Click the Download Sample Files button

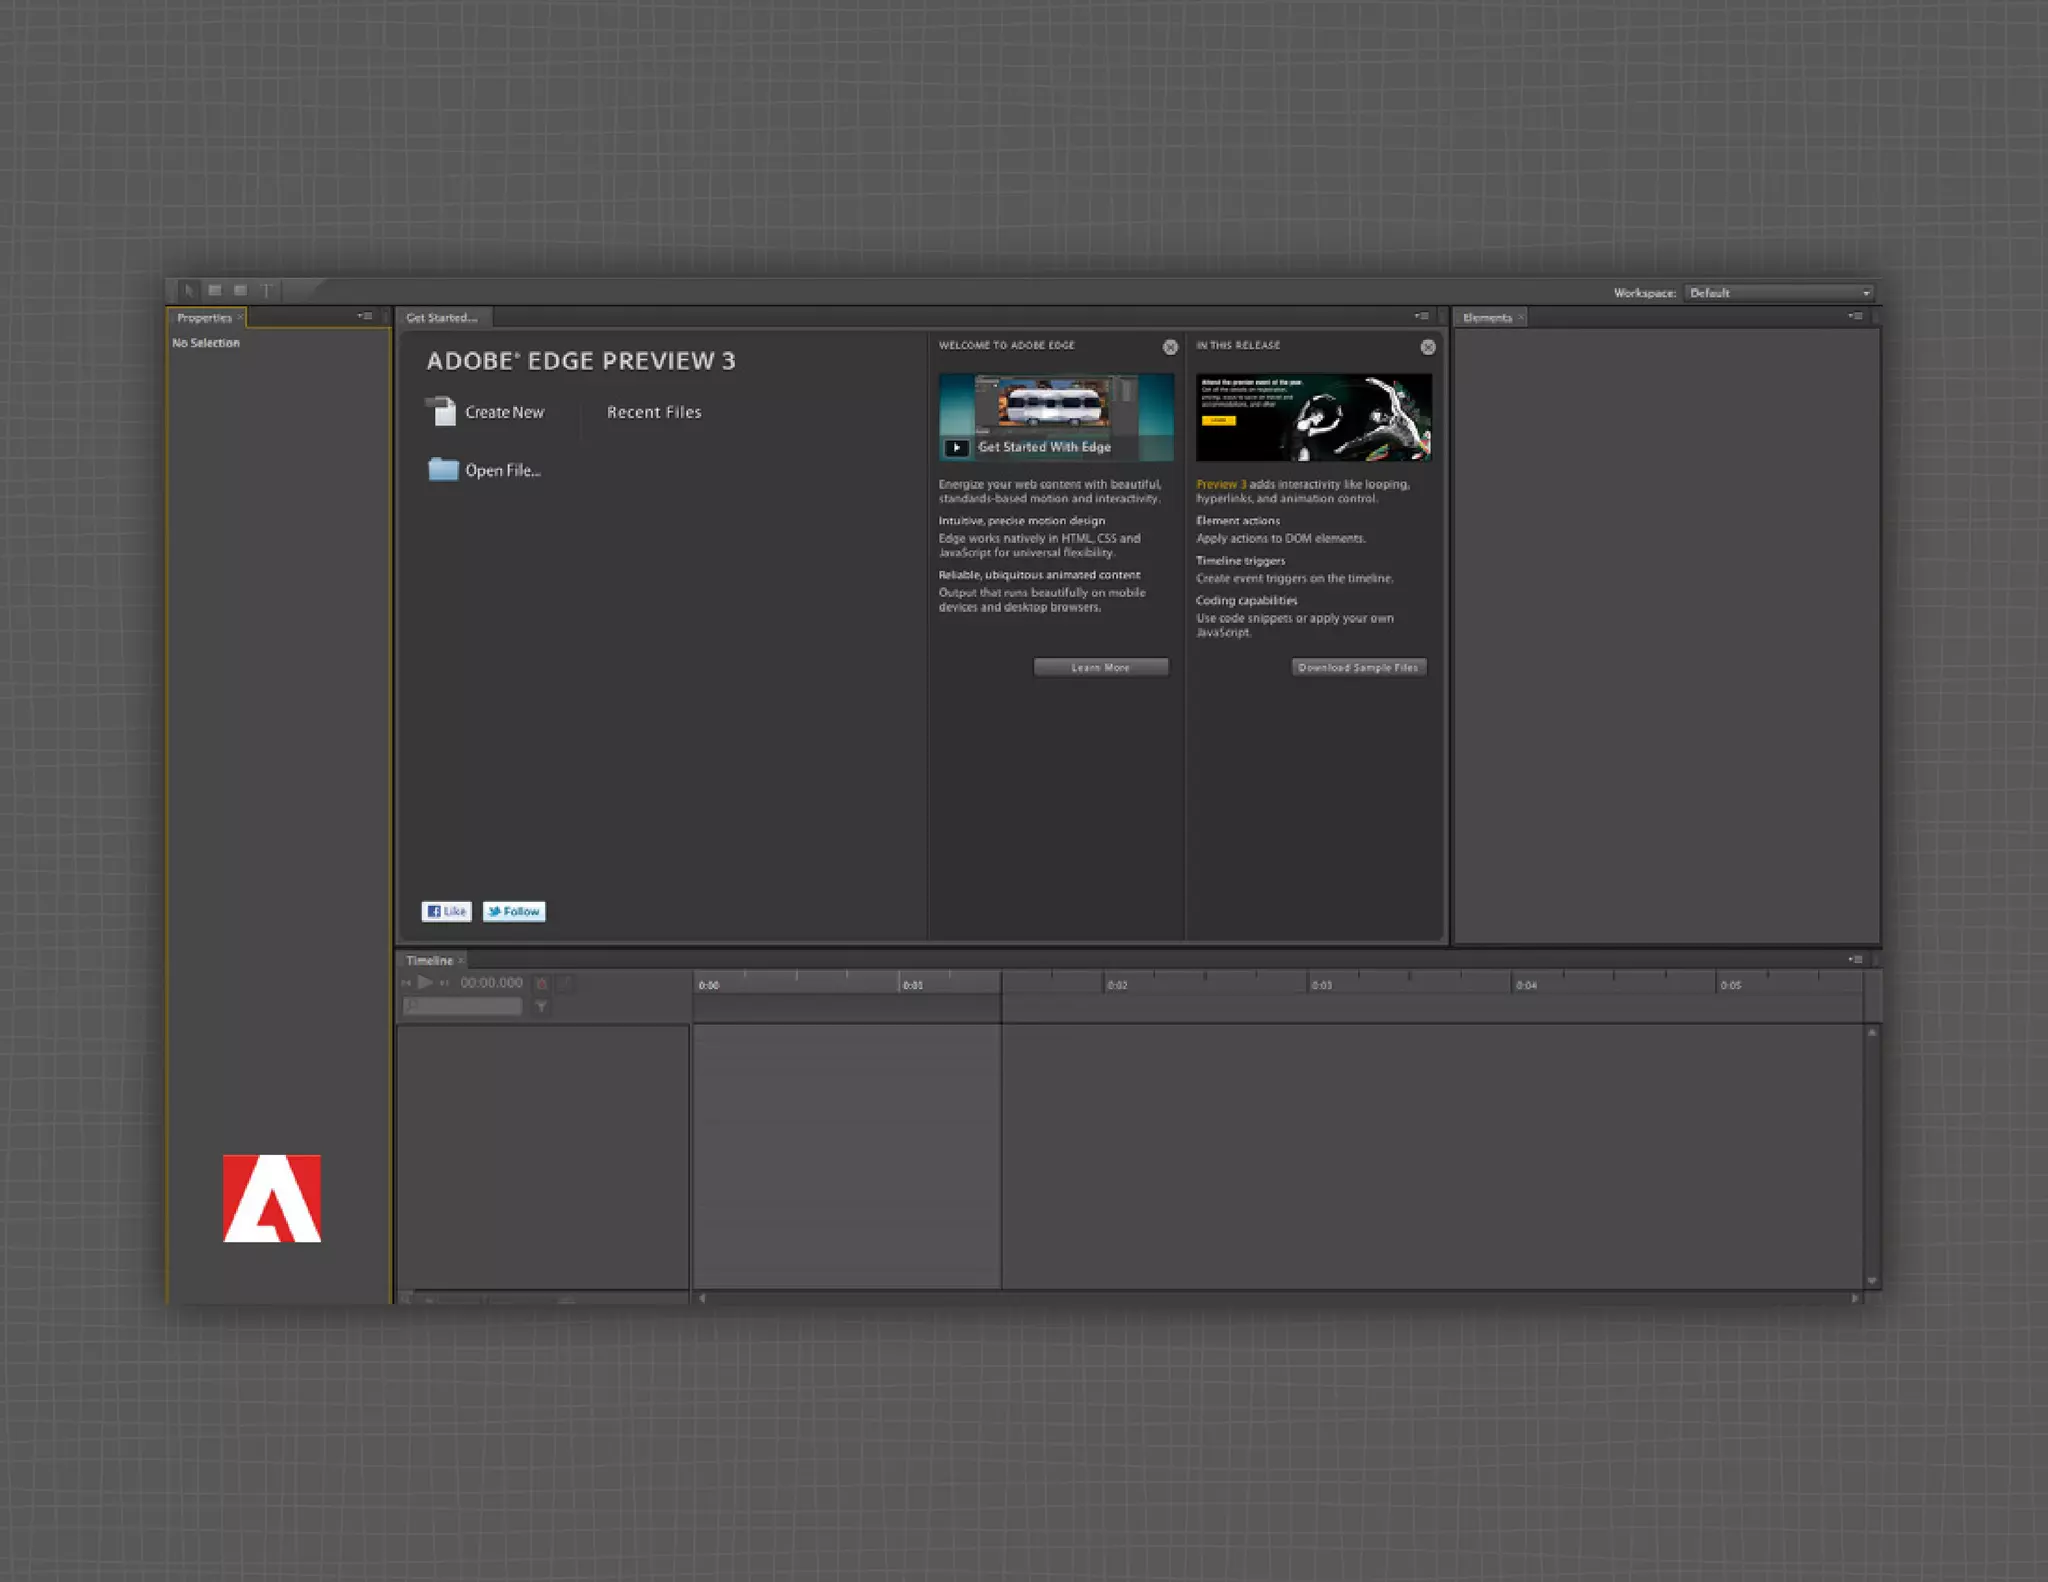(1357, 667)
